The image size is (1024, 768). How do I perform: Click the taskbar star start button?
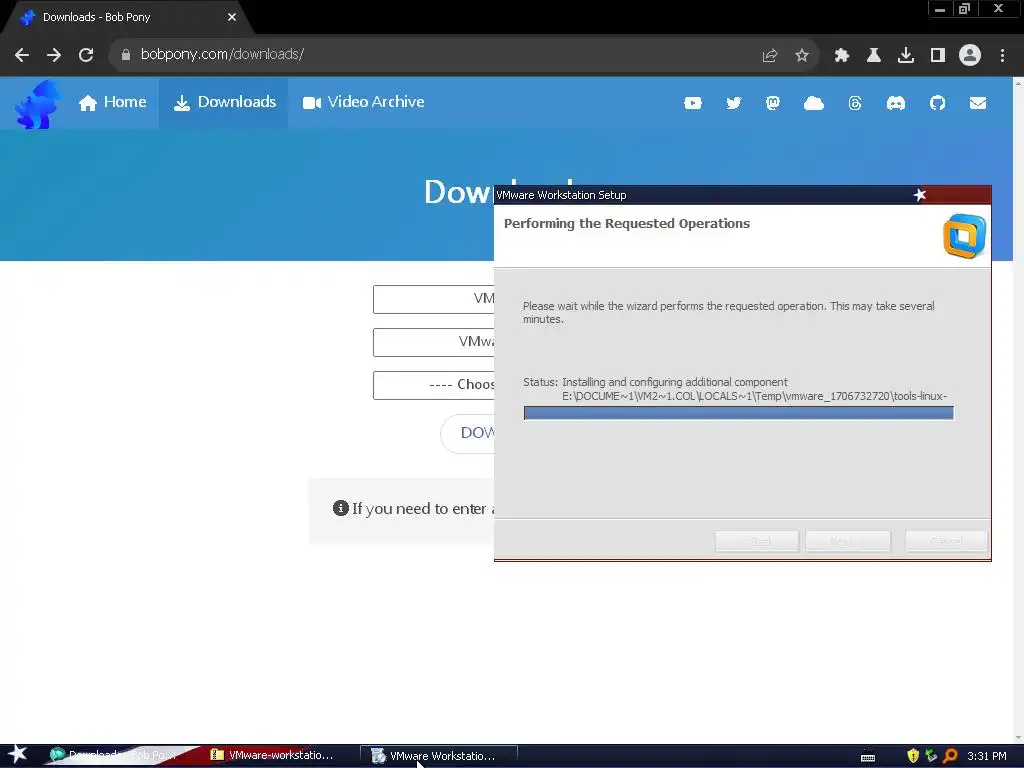[18, 755]
